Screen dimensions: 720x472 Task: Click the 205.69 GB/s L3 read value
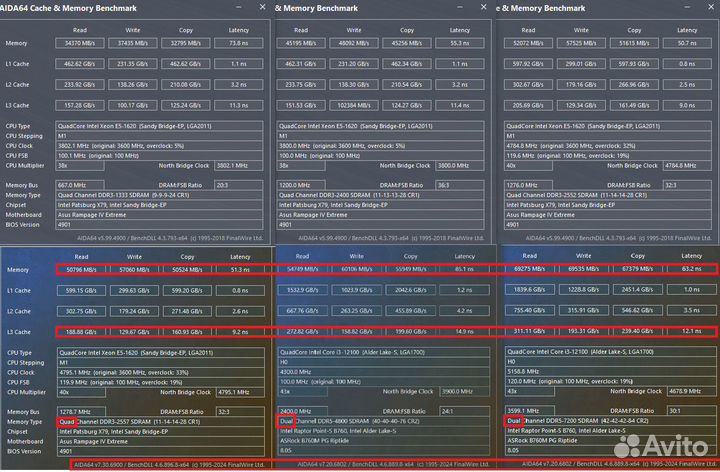(528, 105)
